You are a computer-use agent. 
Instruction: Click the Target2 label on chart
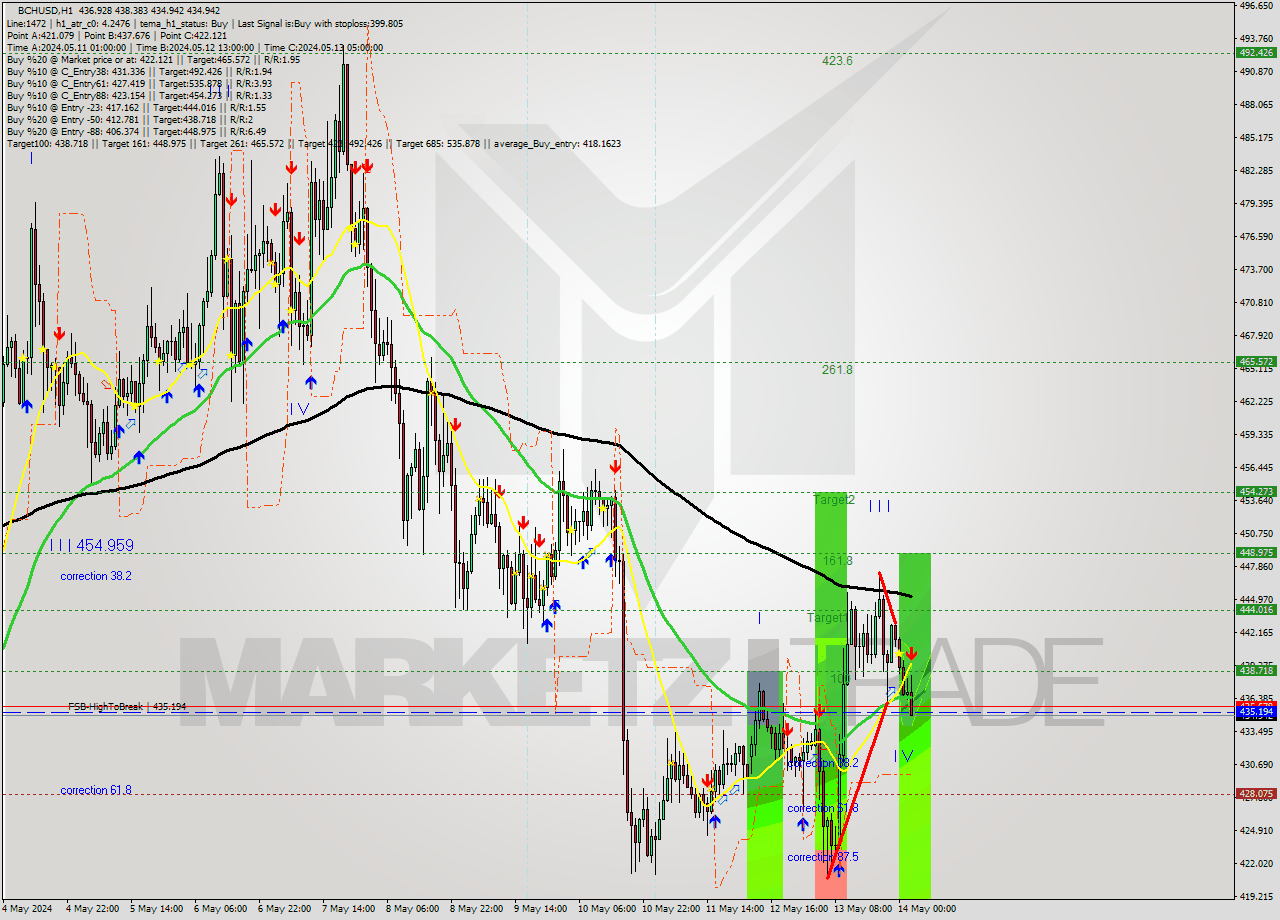[x=834, y=499]
